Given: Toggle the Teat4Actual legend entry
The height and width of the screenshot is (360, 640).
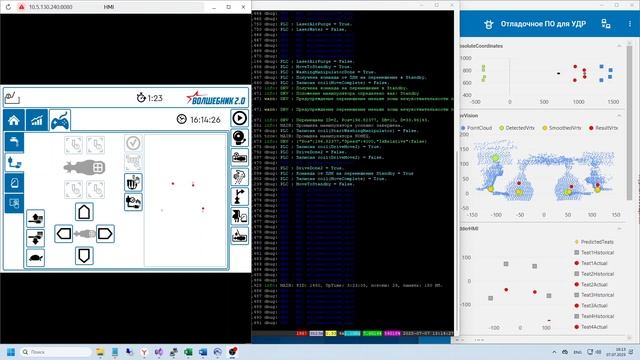Looking at the screenshot, I should point(591,327).
